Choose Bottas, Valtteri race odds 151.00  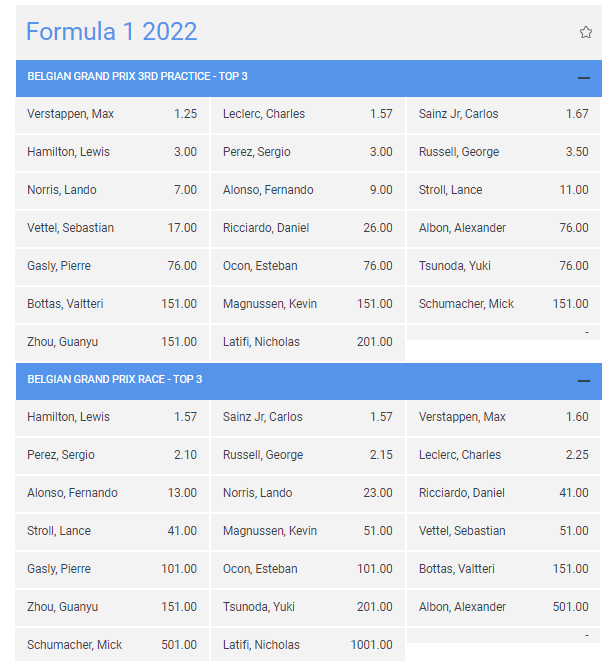point(503,570)
